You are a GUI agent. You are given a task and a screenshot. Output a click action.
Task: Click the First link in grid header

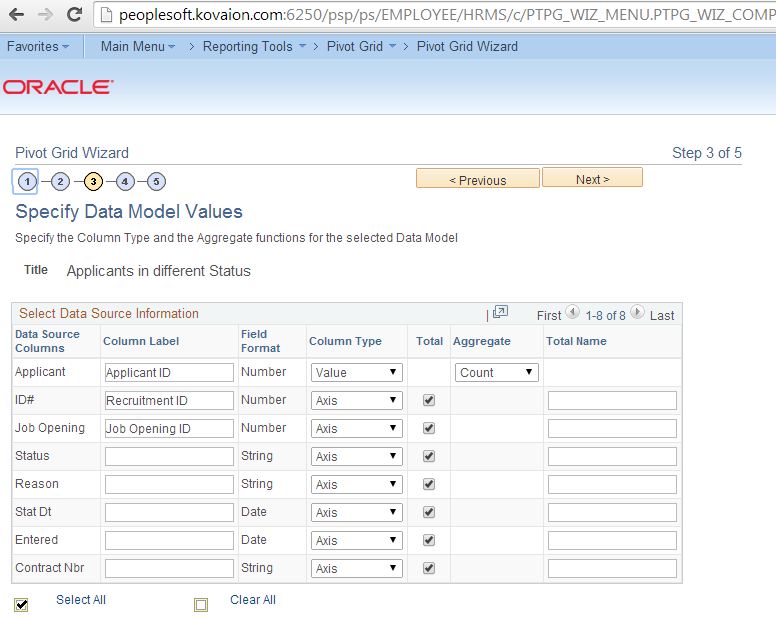pyautogui.click(x=549, y=316)
